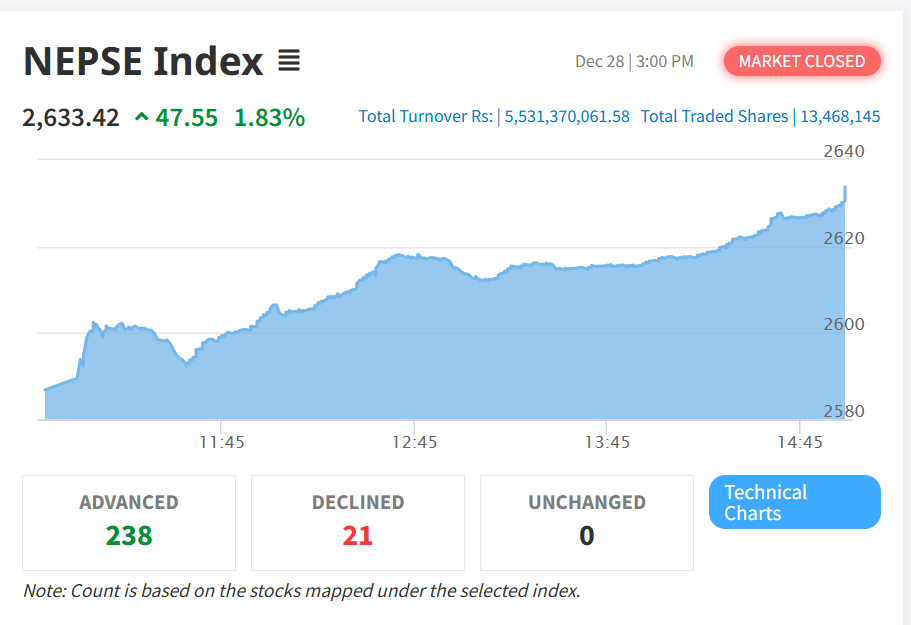Select the turnover value 5,531,370,061.58
Viewport: 911px width, 625px height.
[x=567, y=117]
